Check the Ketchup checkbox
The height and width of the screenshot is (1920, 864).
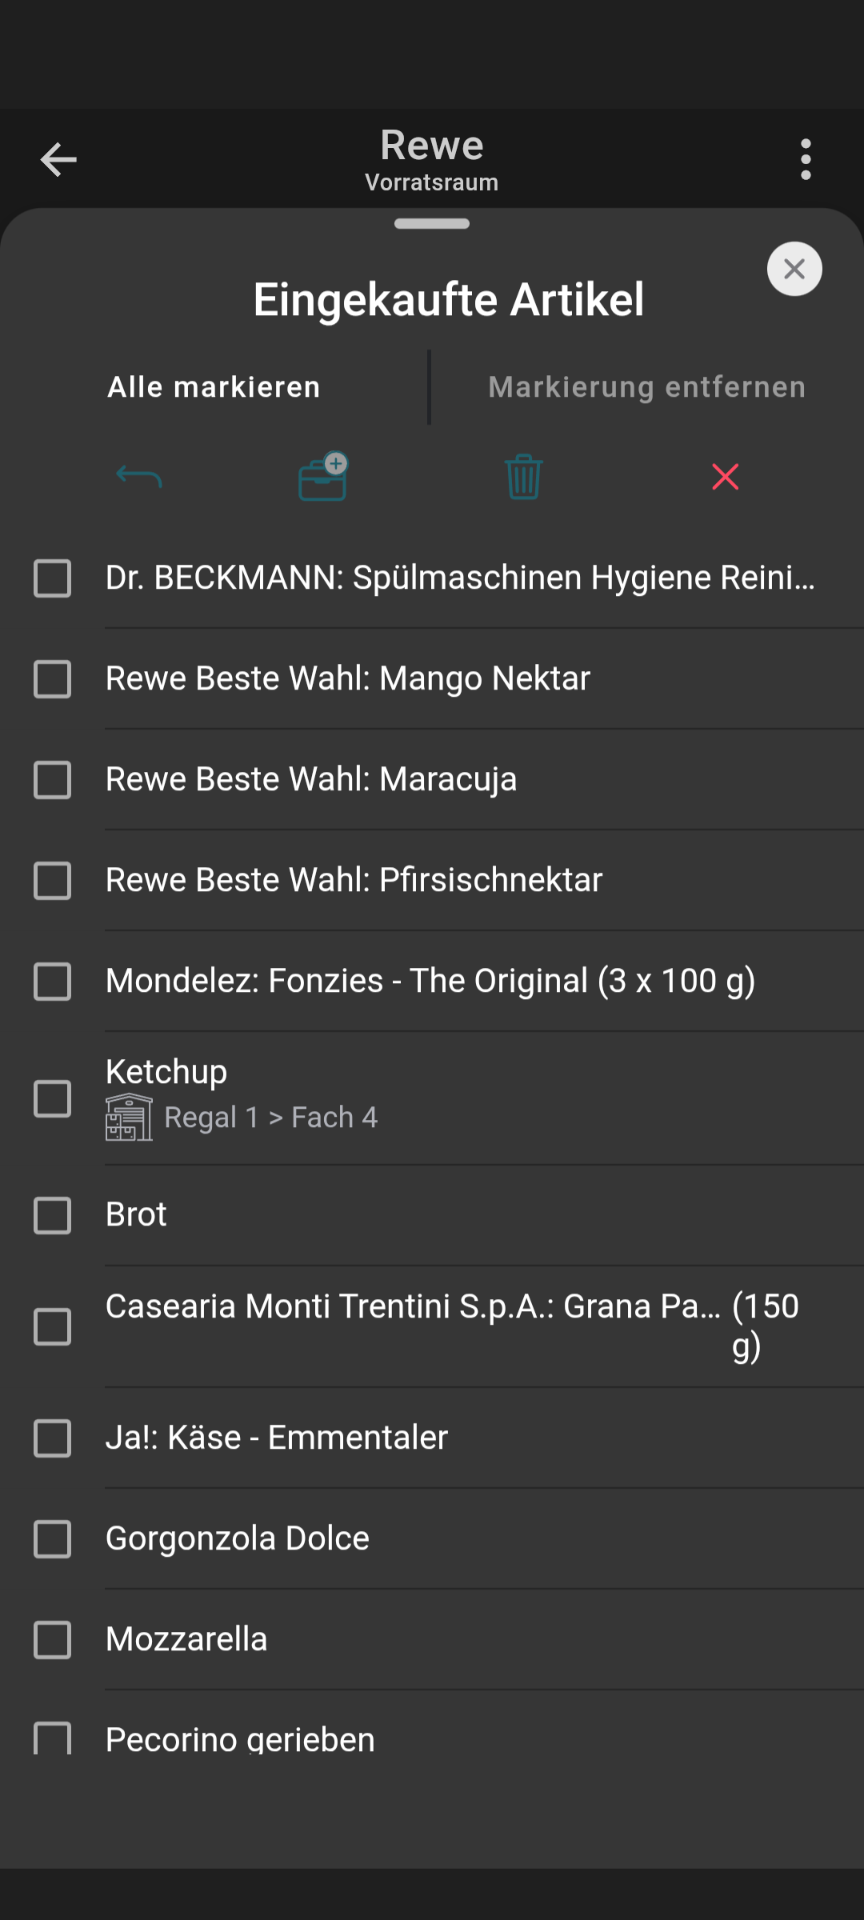pyautogui.click(x=52, y=1099)
